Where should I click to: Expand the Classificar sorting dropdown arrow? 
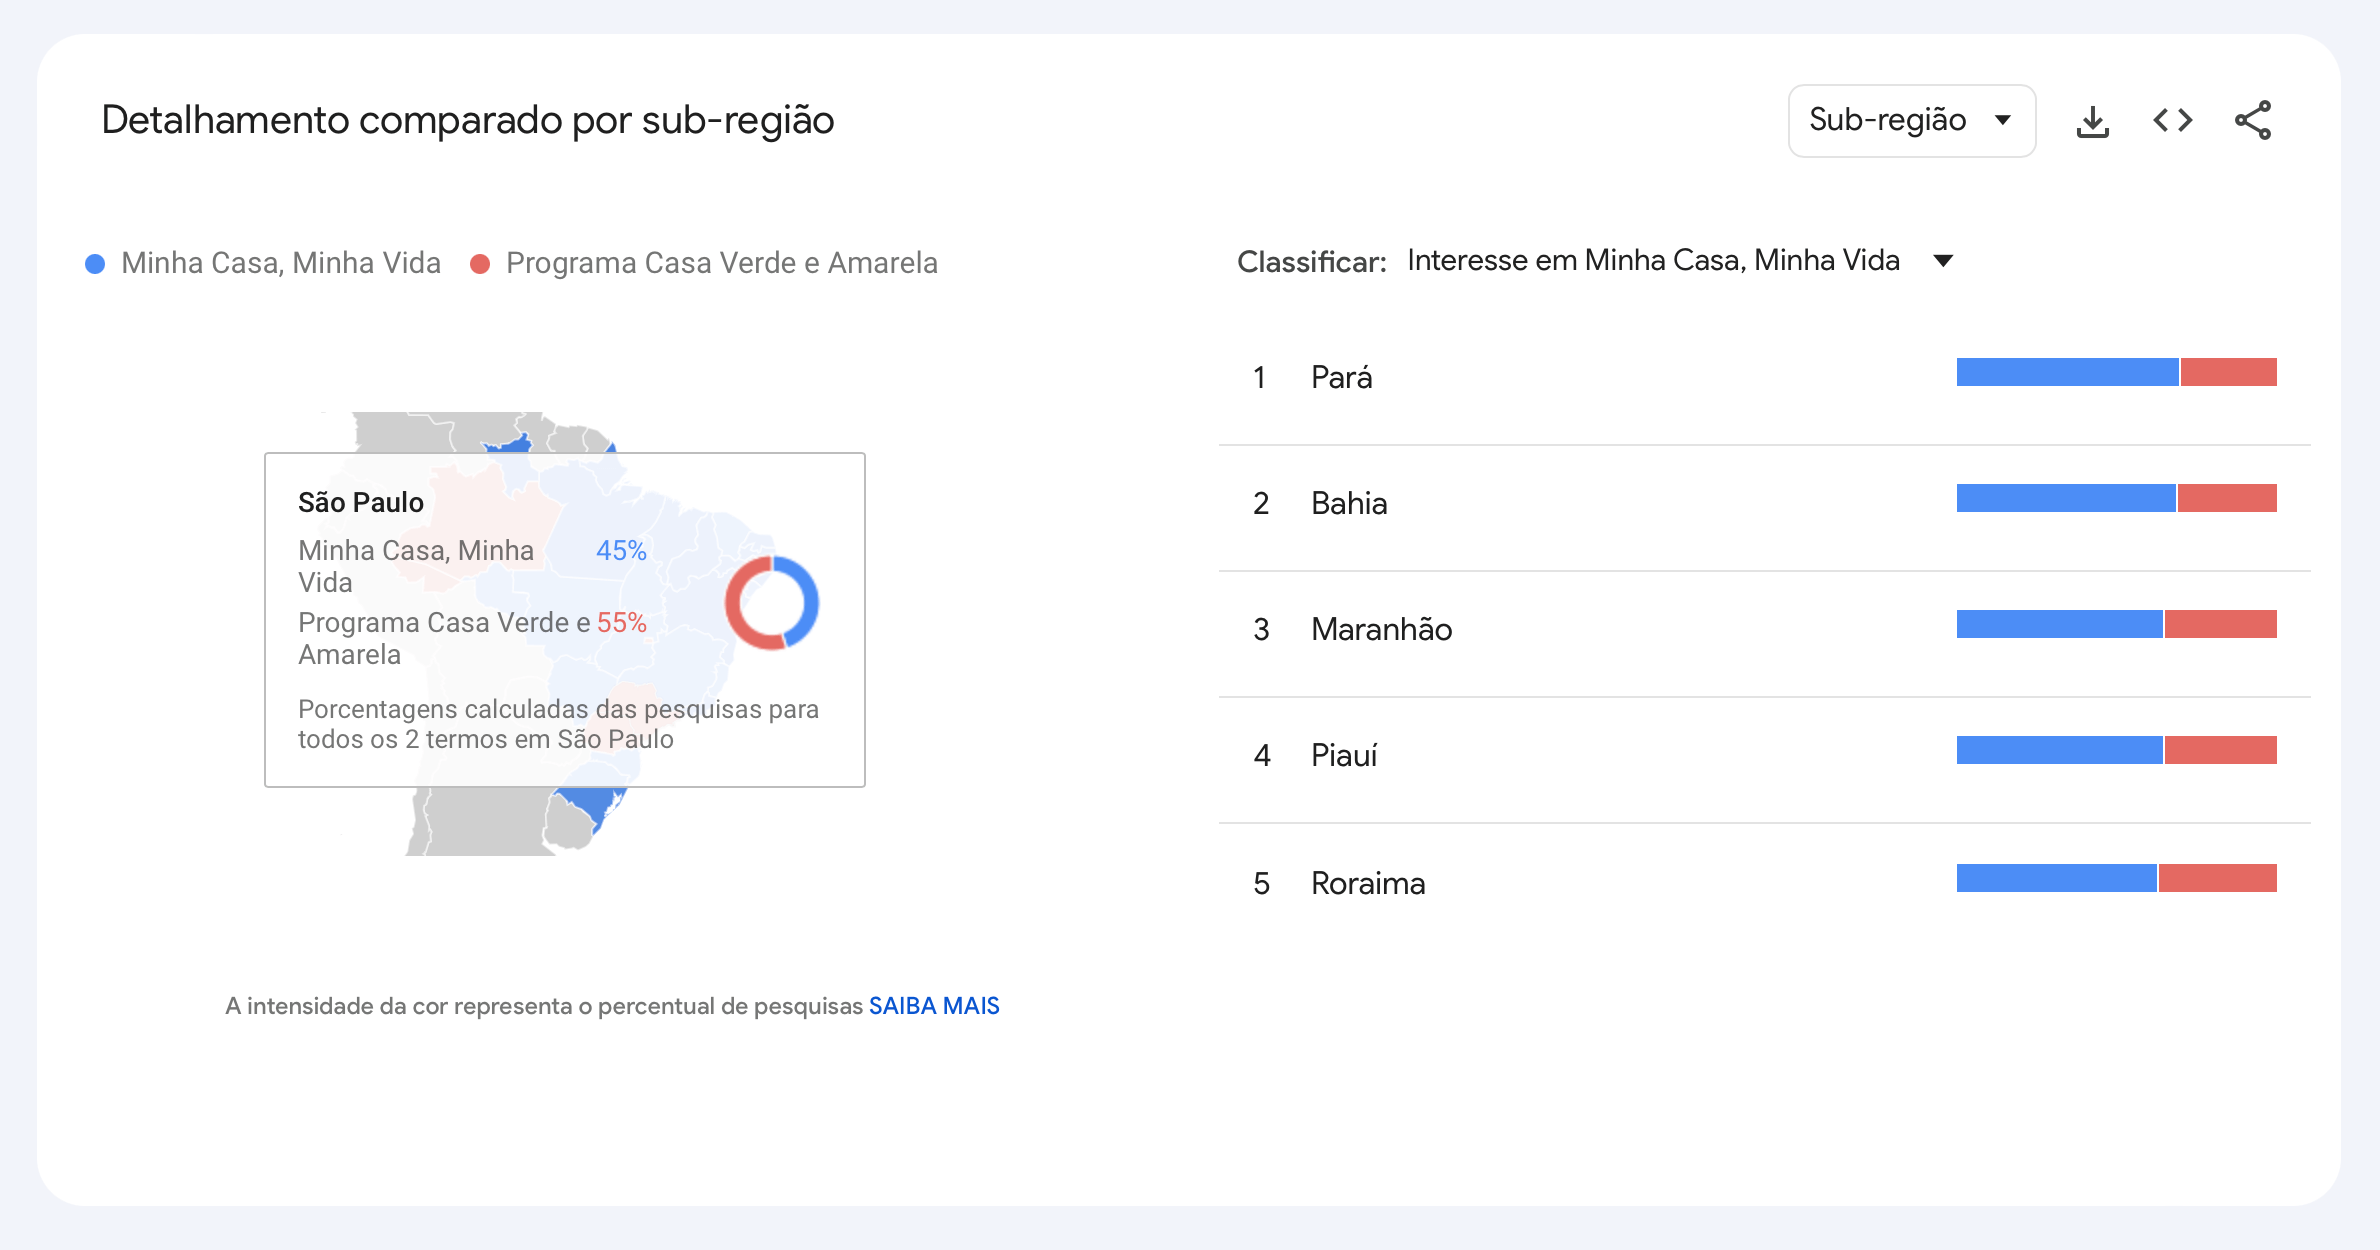[x=1943, y=261]
